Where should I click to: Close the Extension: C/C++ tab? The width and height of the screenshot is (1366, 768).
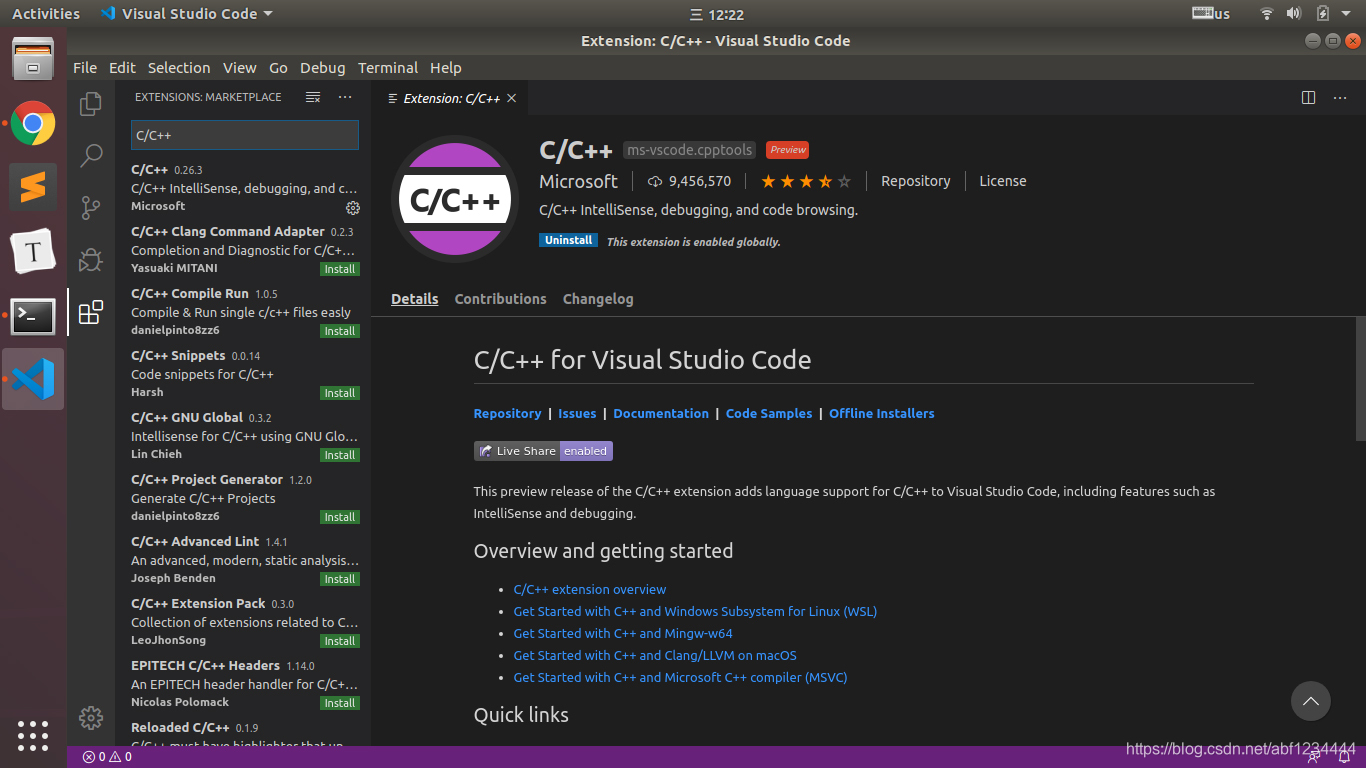coord(511,98)
